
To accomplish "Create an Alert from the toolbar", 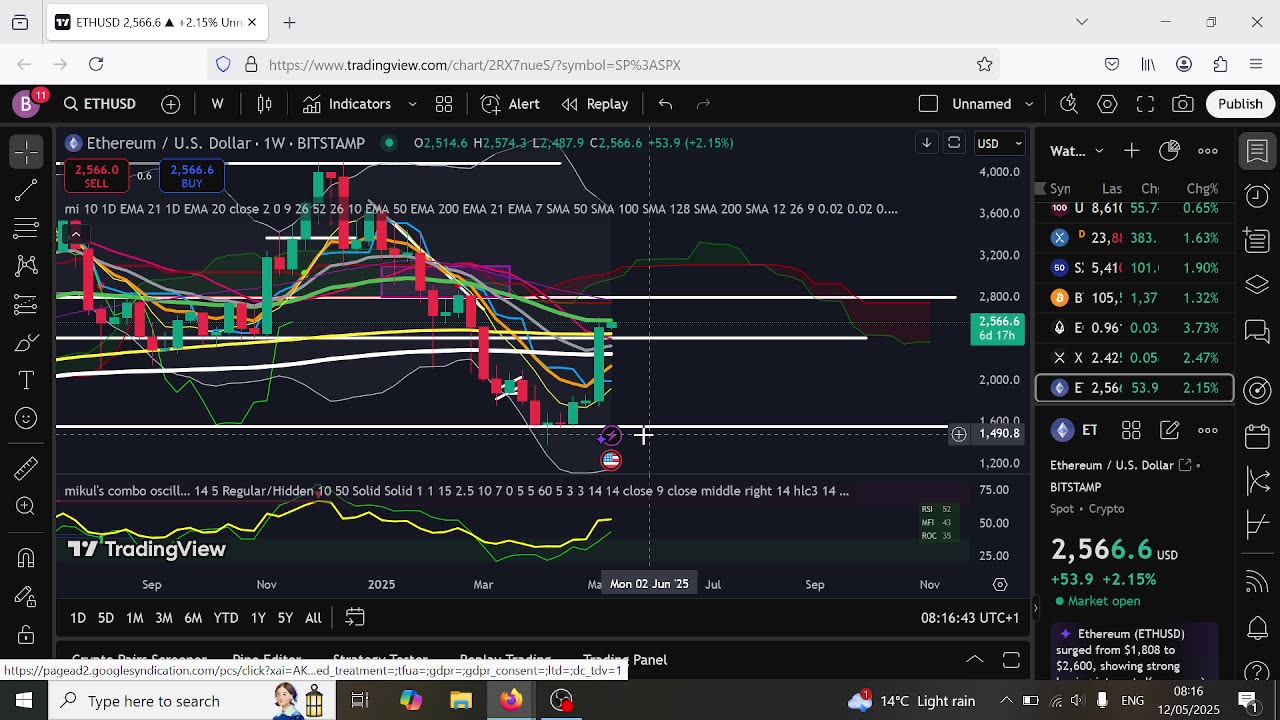I will click(x=511, y=104).
